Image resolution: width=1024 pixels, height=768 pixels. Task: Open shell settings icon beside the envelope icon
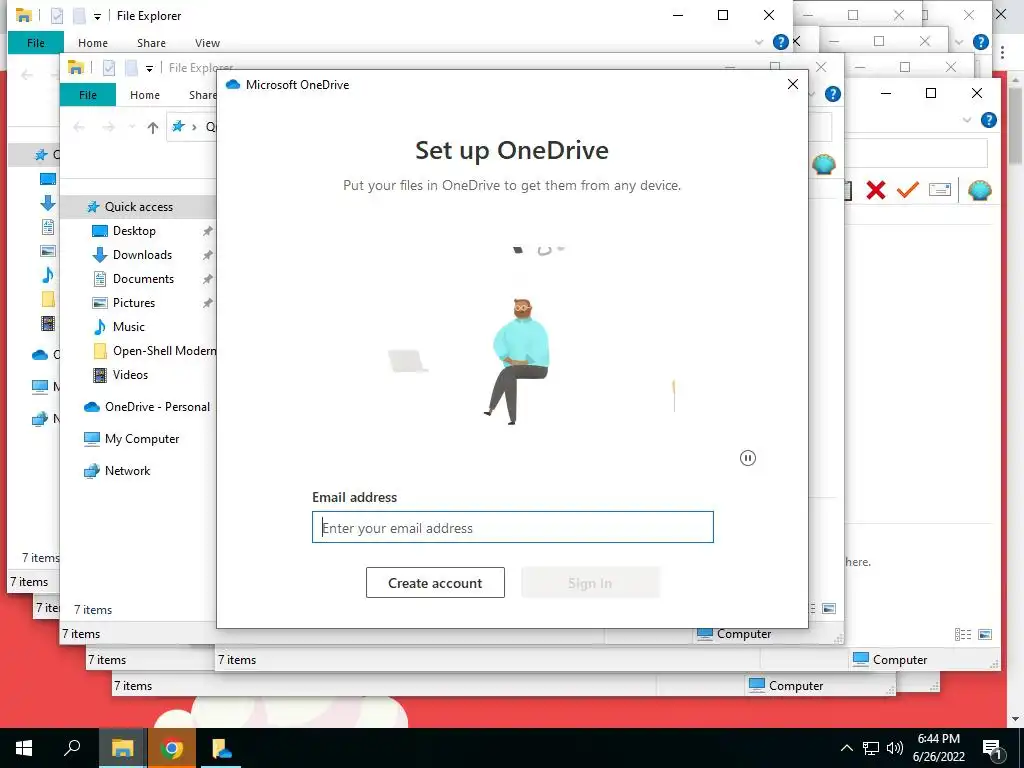coord(980,190)
